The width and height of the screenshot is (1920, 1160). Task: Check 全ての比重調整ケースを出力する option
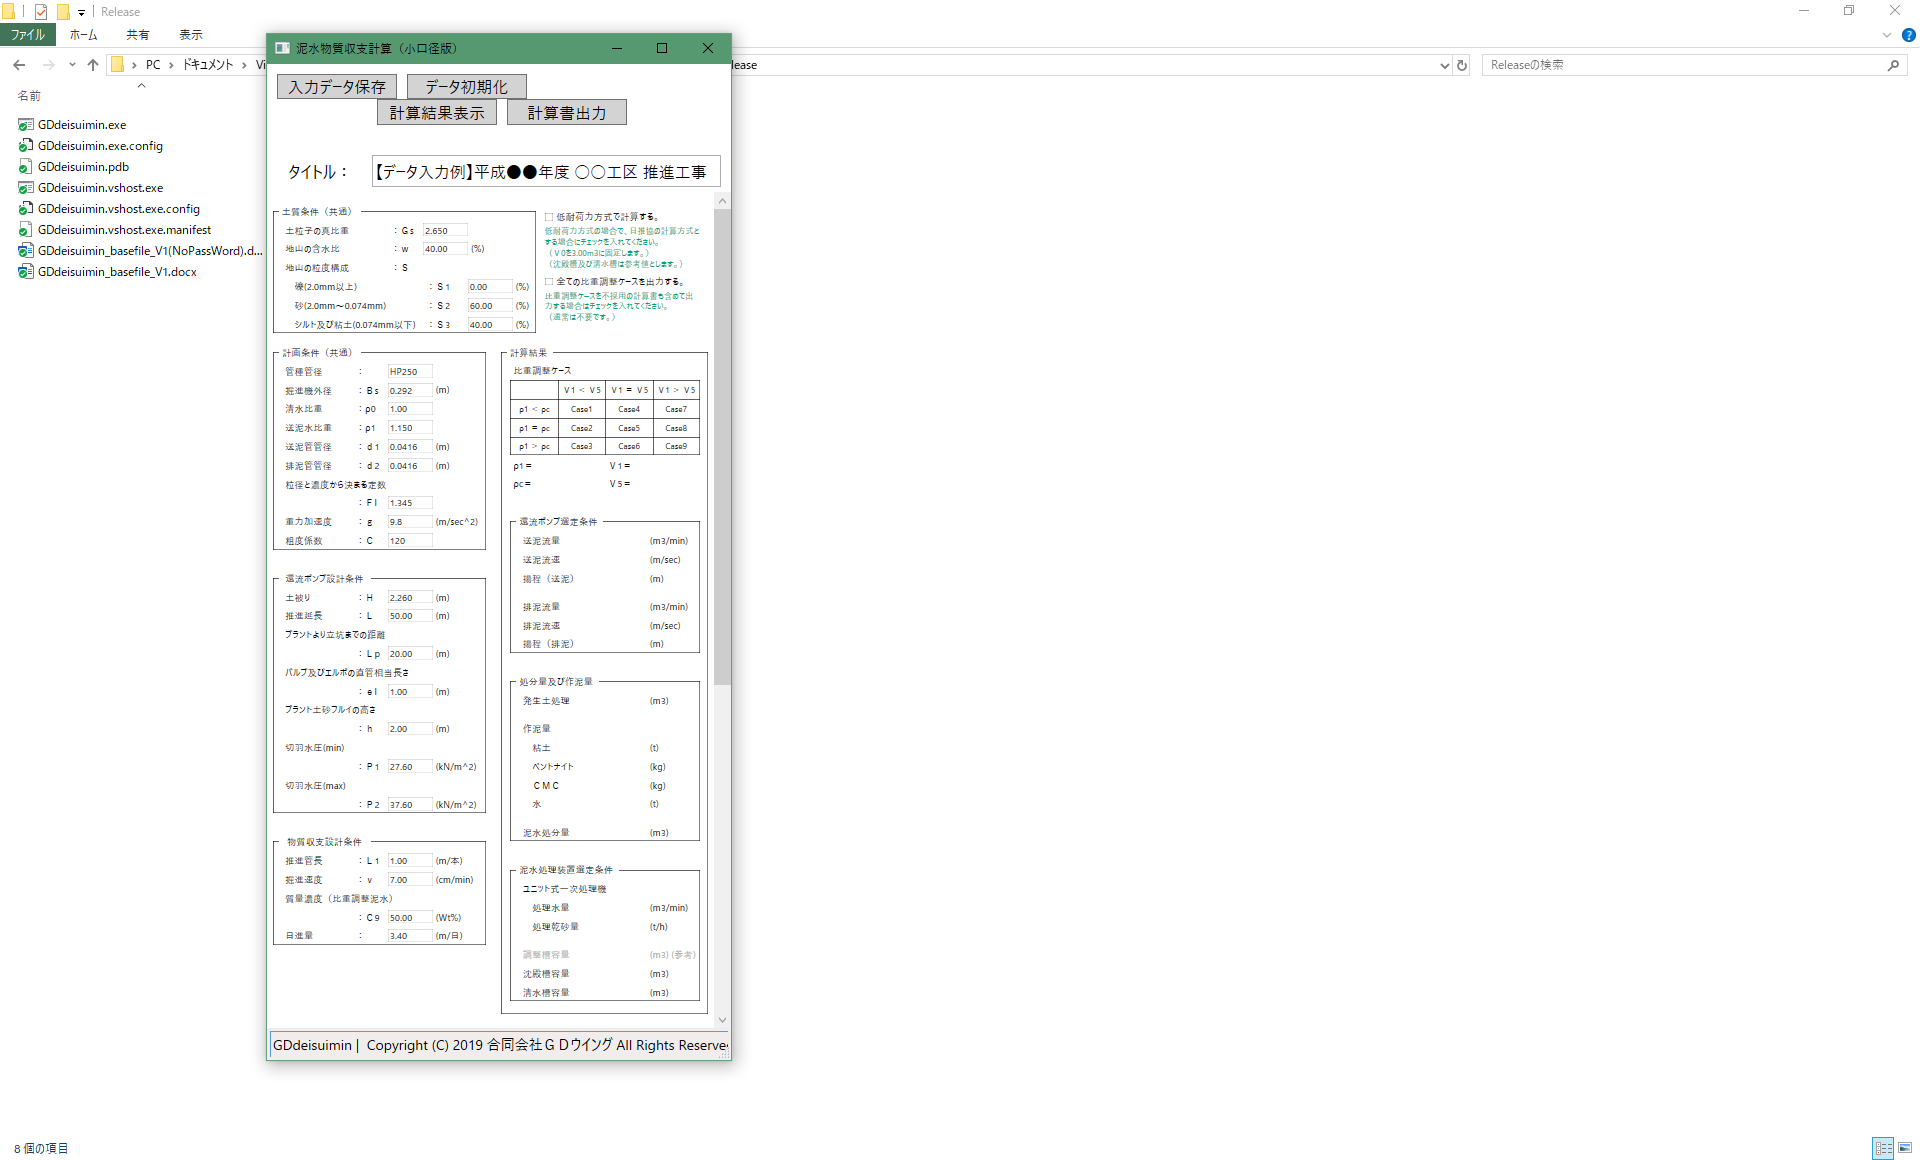click(549, 282)
